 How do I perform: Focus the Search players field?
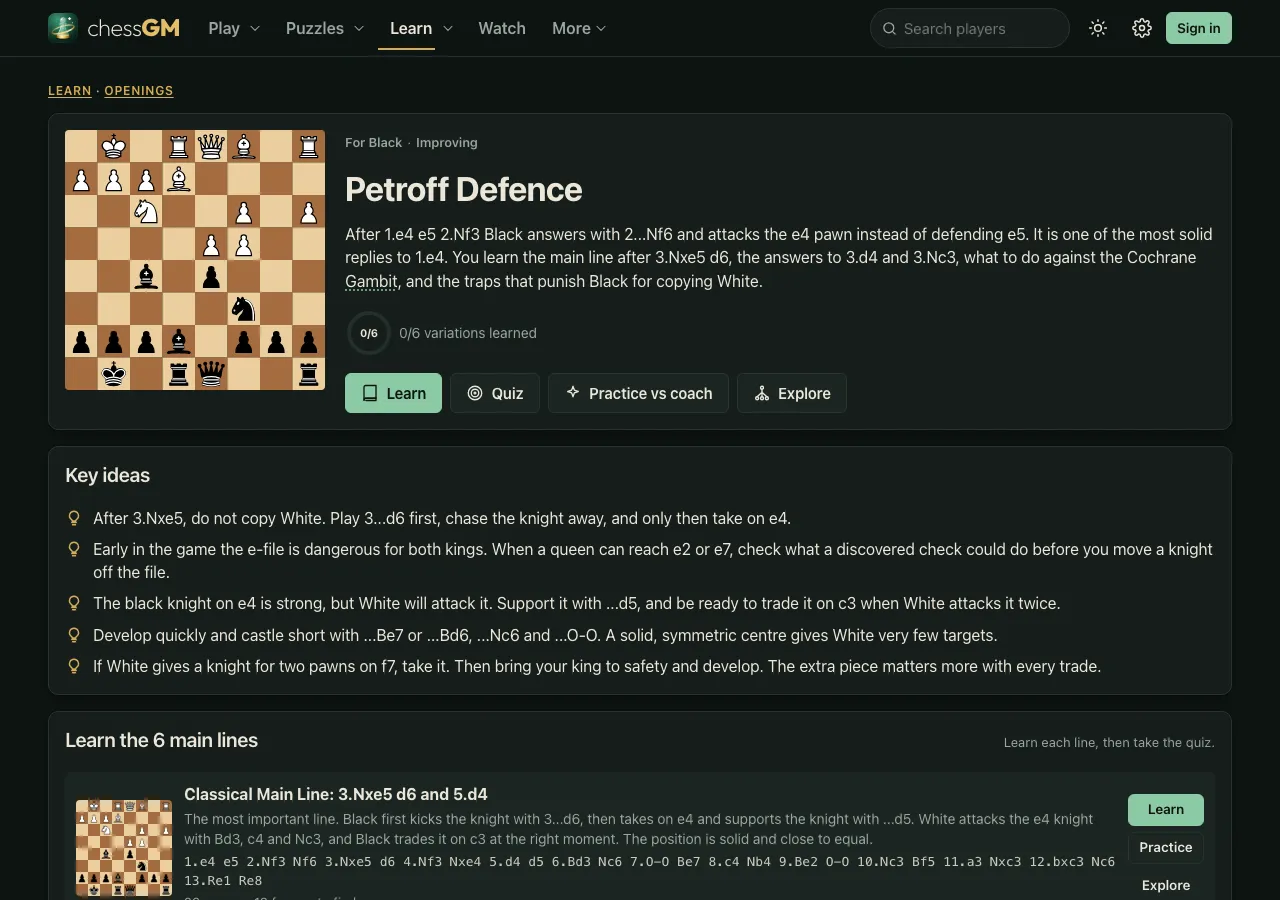(970, 28)
